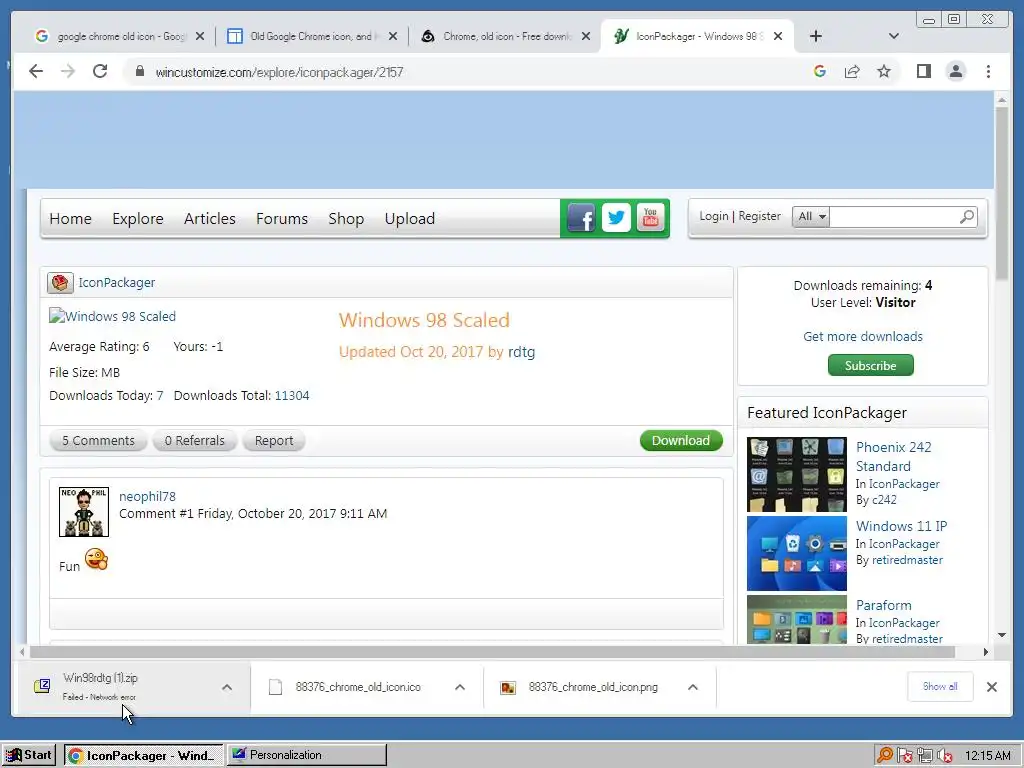Open neophil78's avatar image
The image size is (1024, 768).
[x=84, y=512]
